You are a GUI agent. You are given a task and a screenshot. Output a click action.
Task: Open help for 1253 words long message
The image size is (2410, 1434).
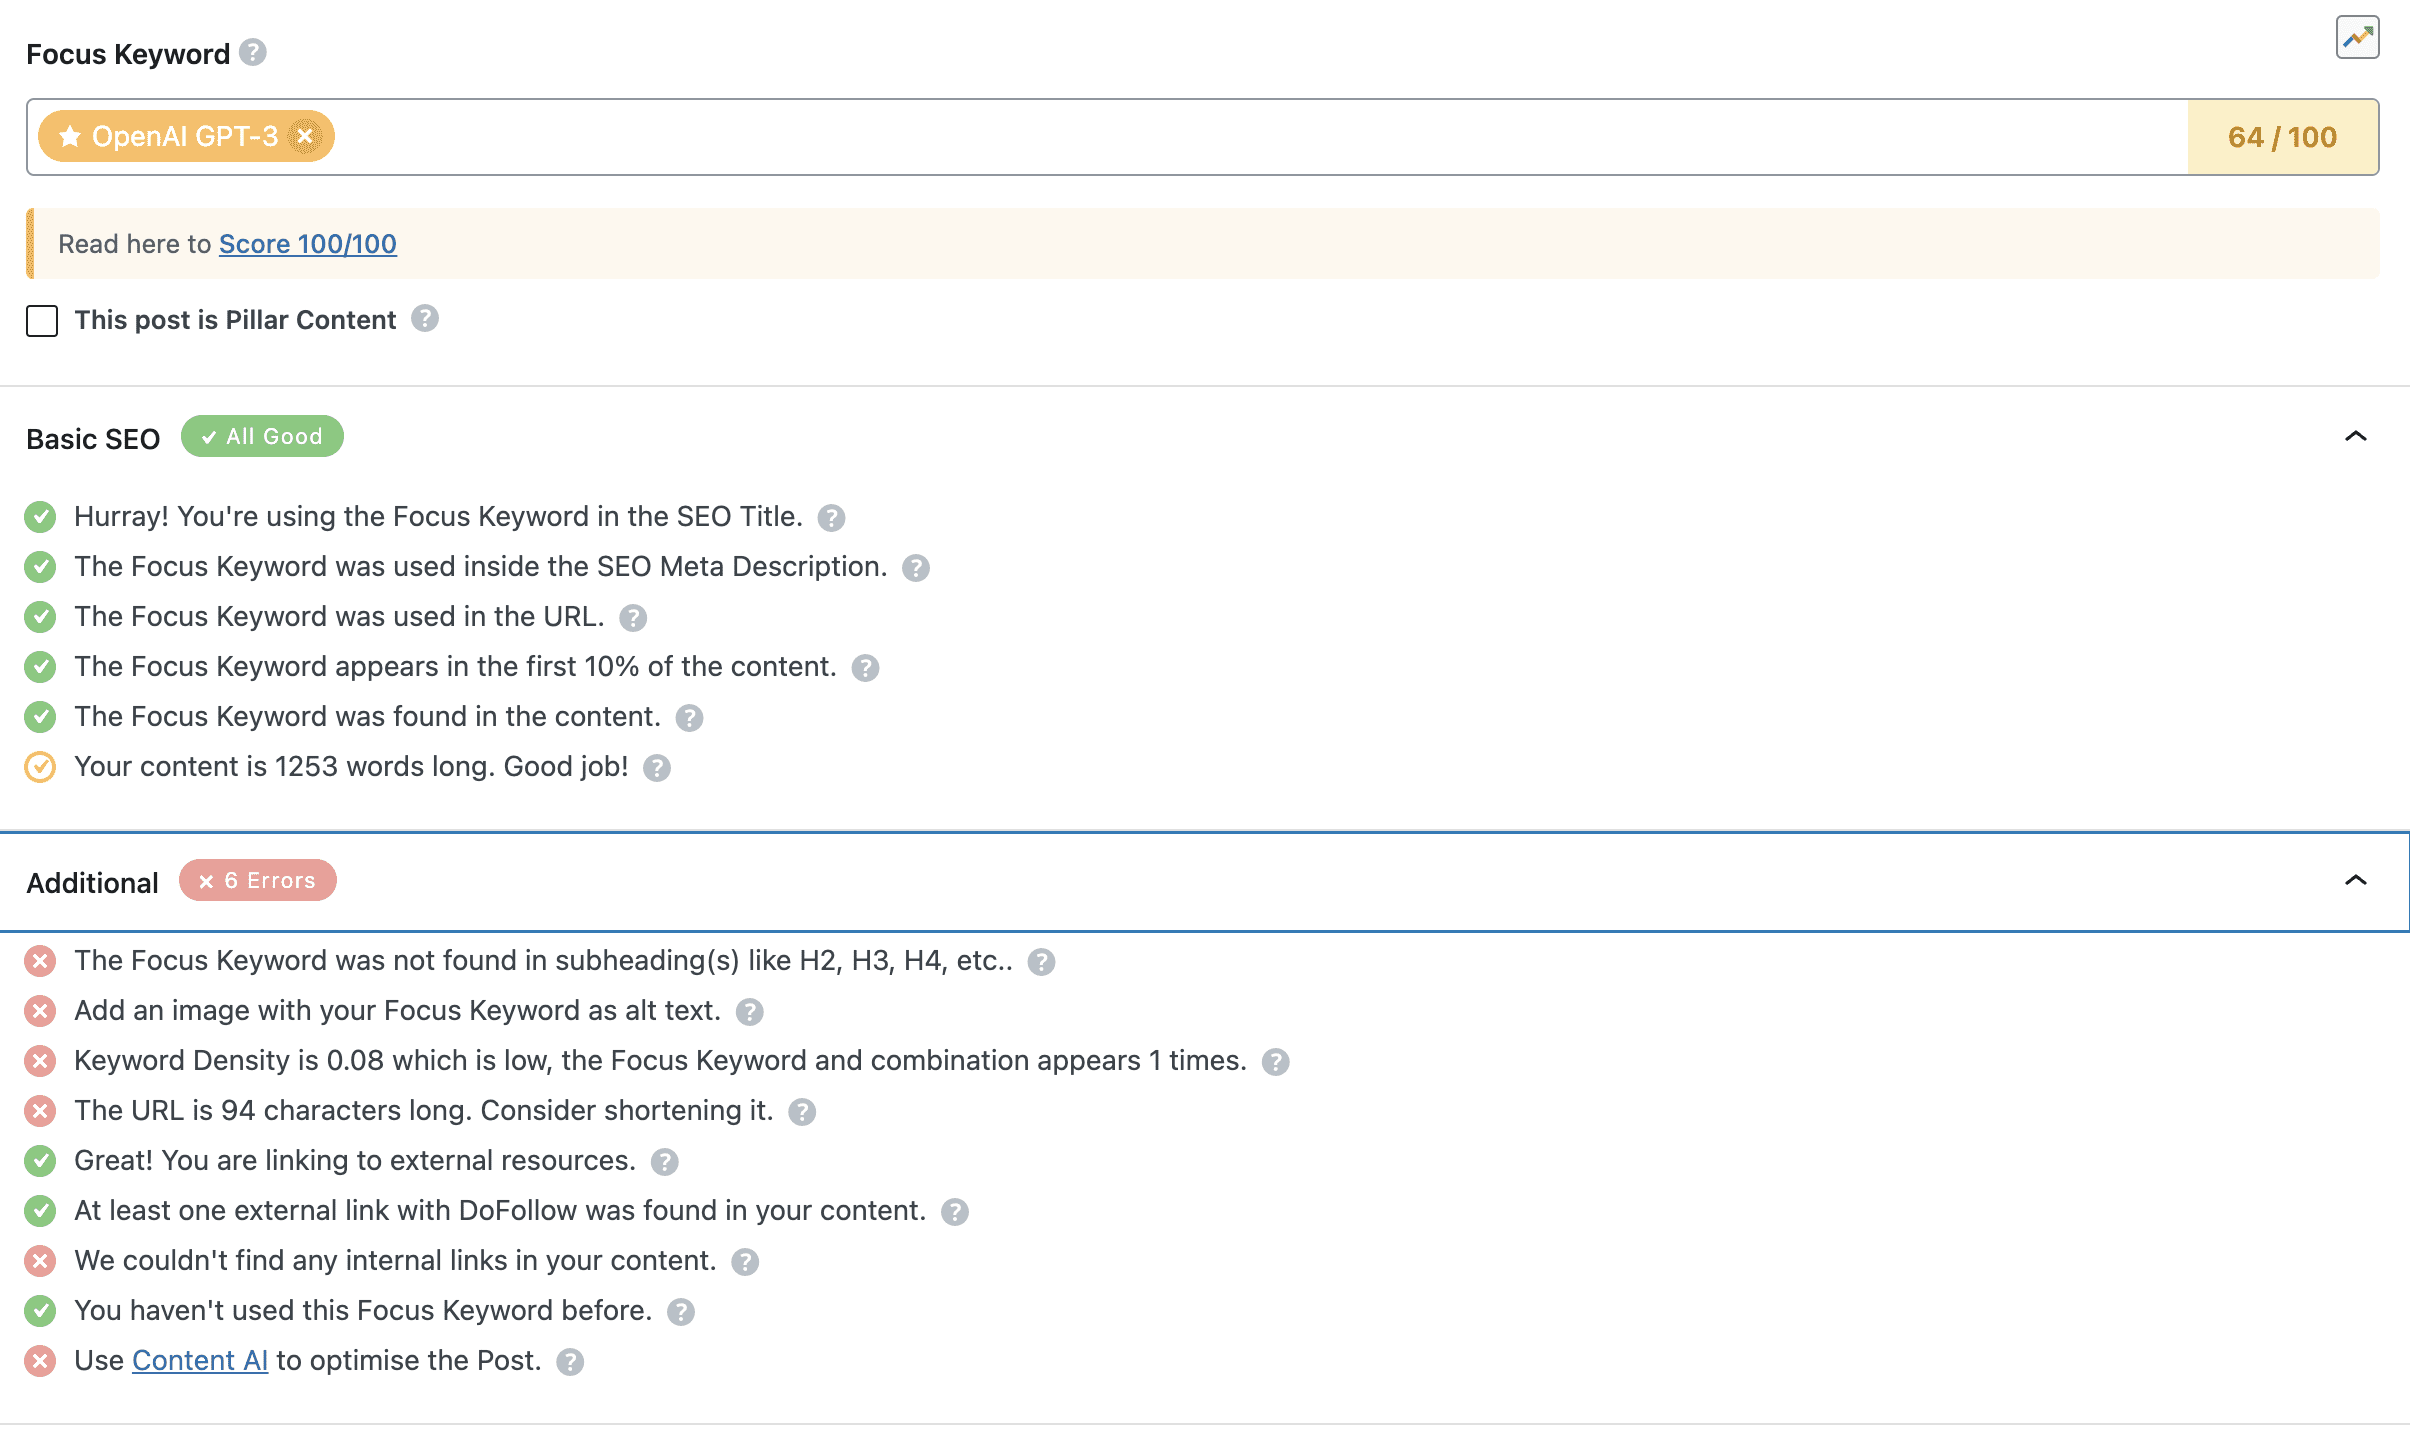(x=657, y=767)
